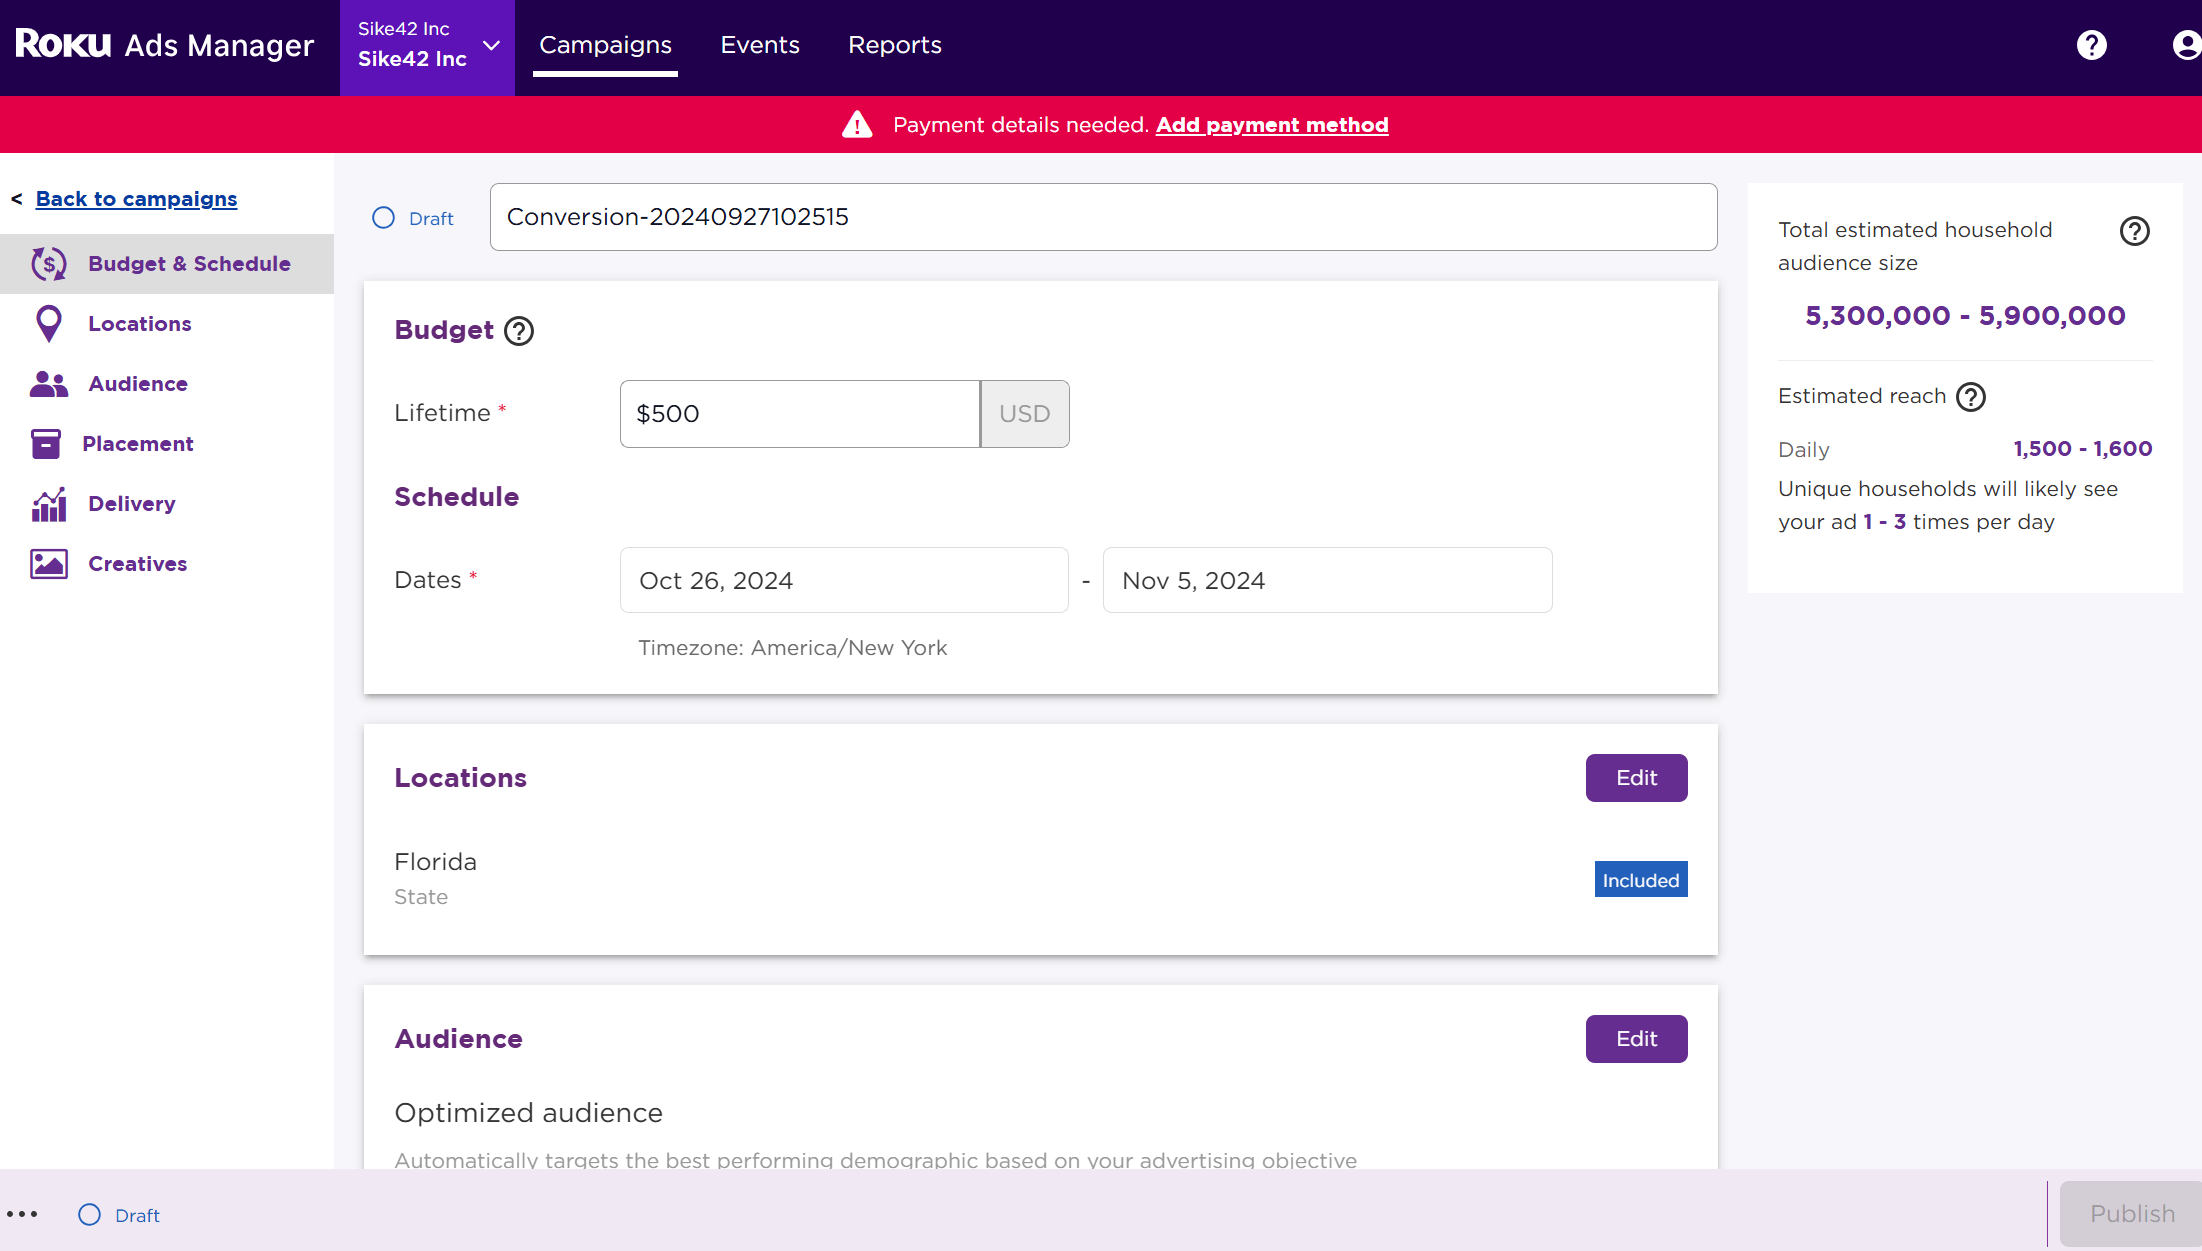Screen dimensions: 2202x1251
Task: Click Estimated reach info icon
Action: pos(1971,397)
